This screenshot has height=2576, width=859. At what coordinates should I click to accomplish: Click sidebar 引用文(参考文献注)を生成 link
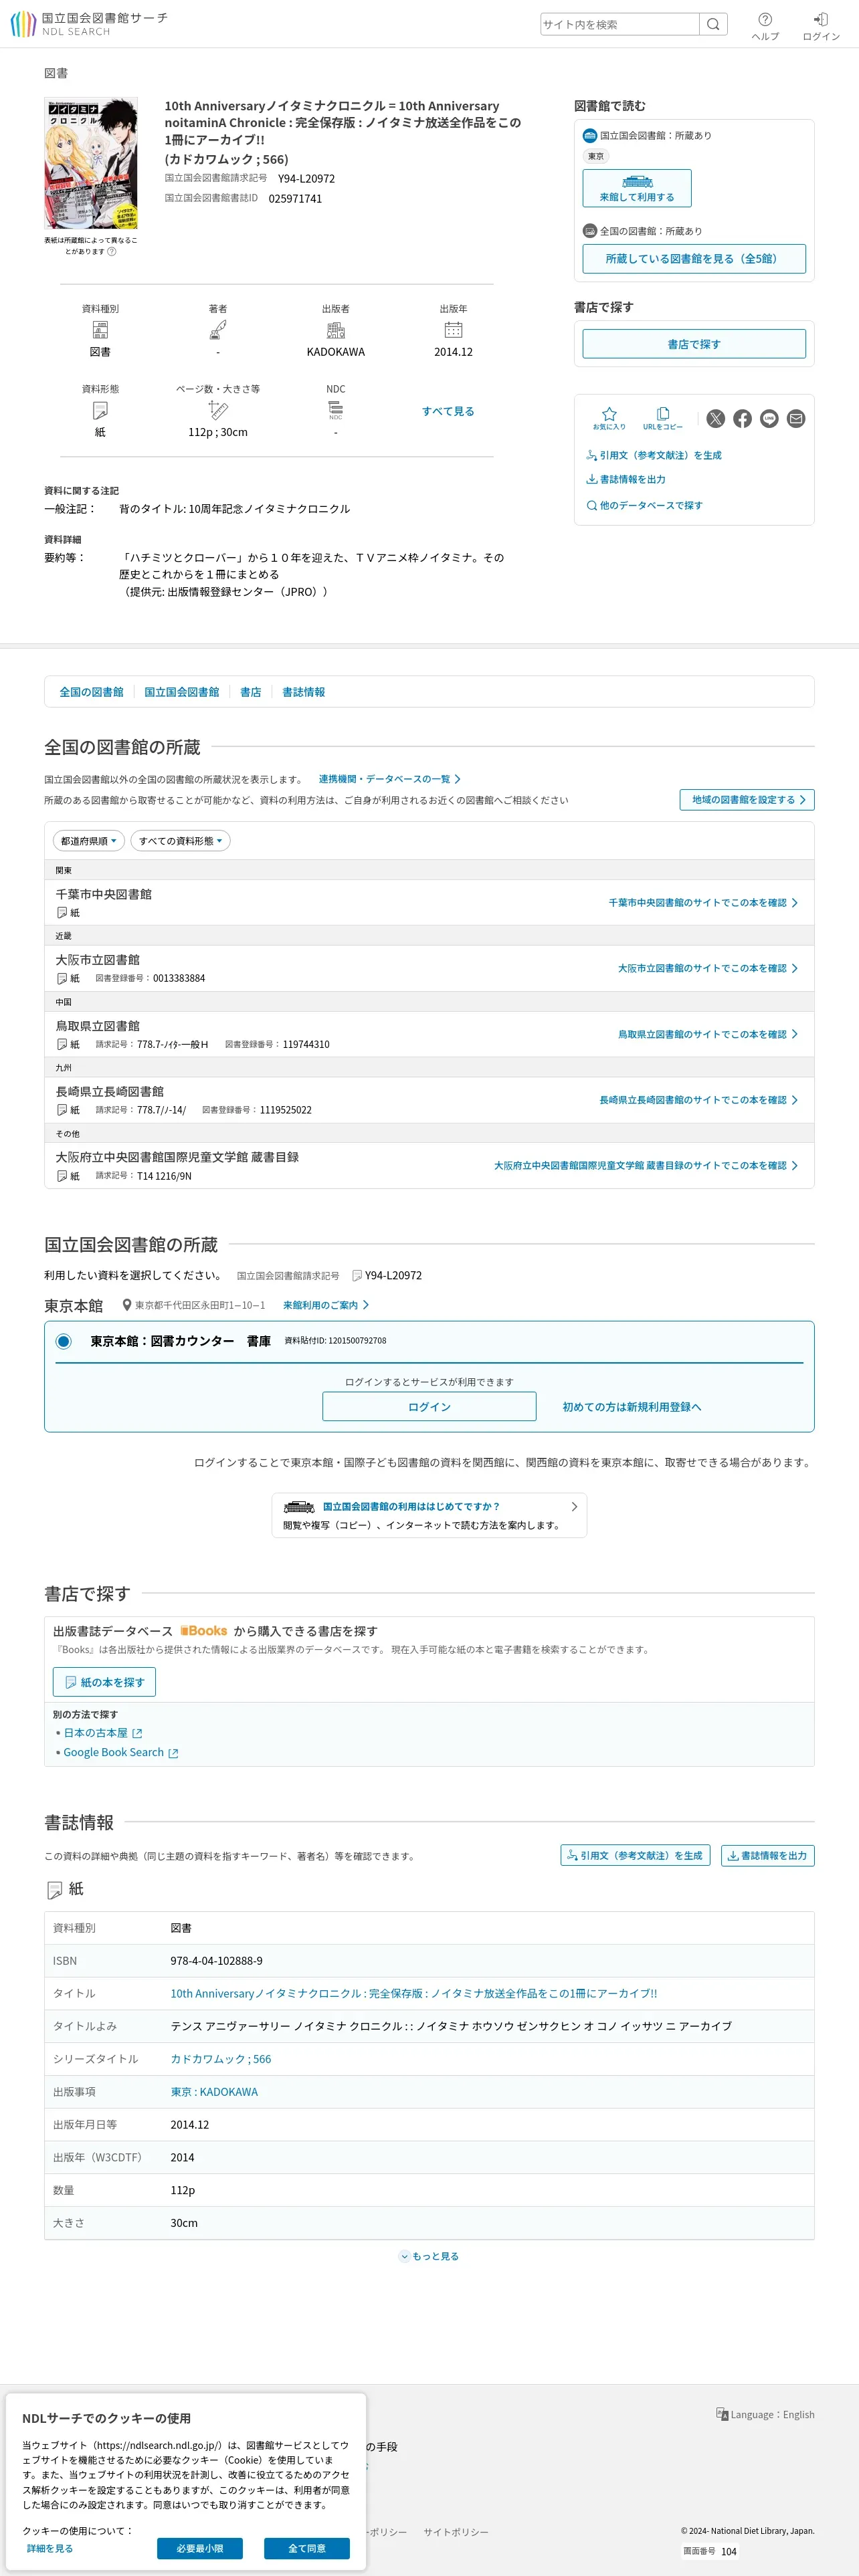pos(654,455)
